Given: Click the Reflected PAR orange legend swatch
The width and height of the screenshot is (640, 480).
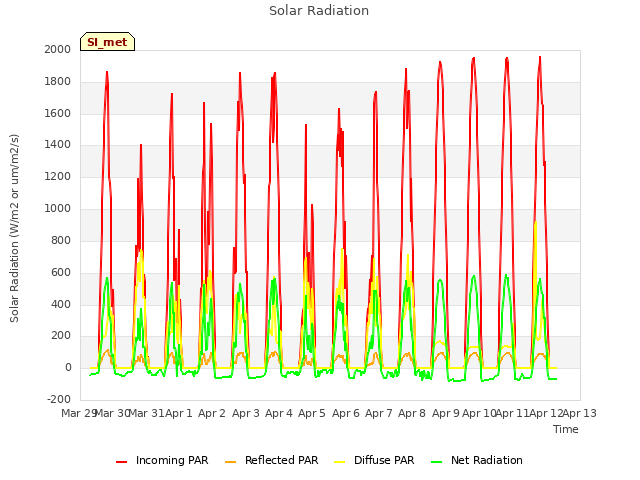Looking at the screenshot, I should [231, 462].
